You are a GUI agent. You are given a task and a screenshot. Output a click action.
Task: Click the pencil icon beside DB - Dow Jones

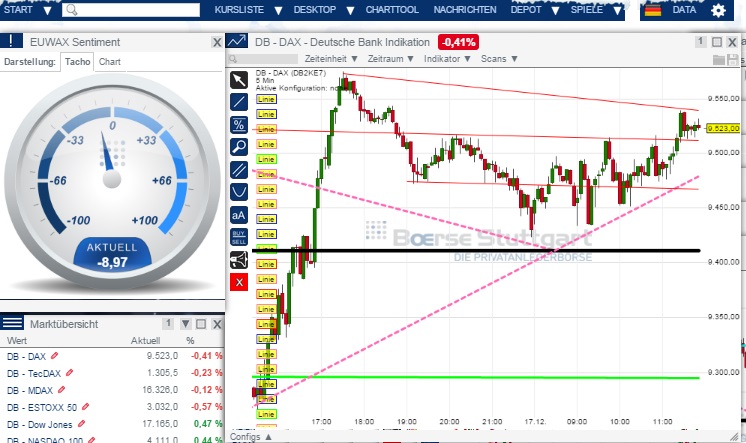click(81, 423)
